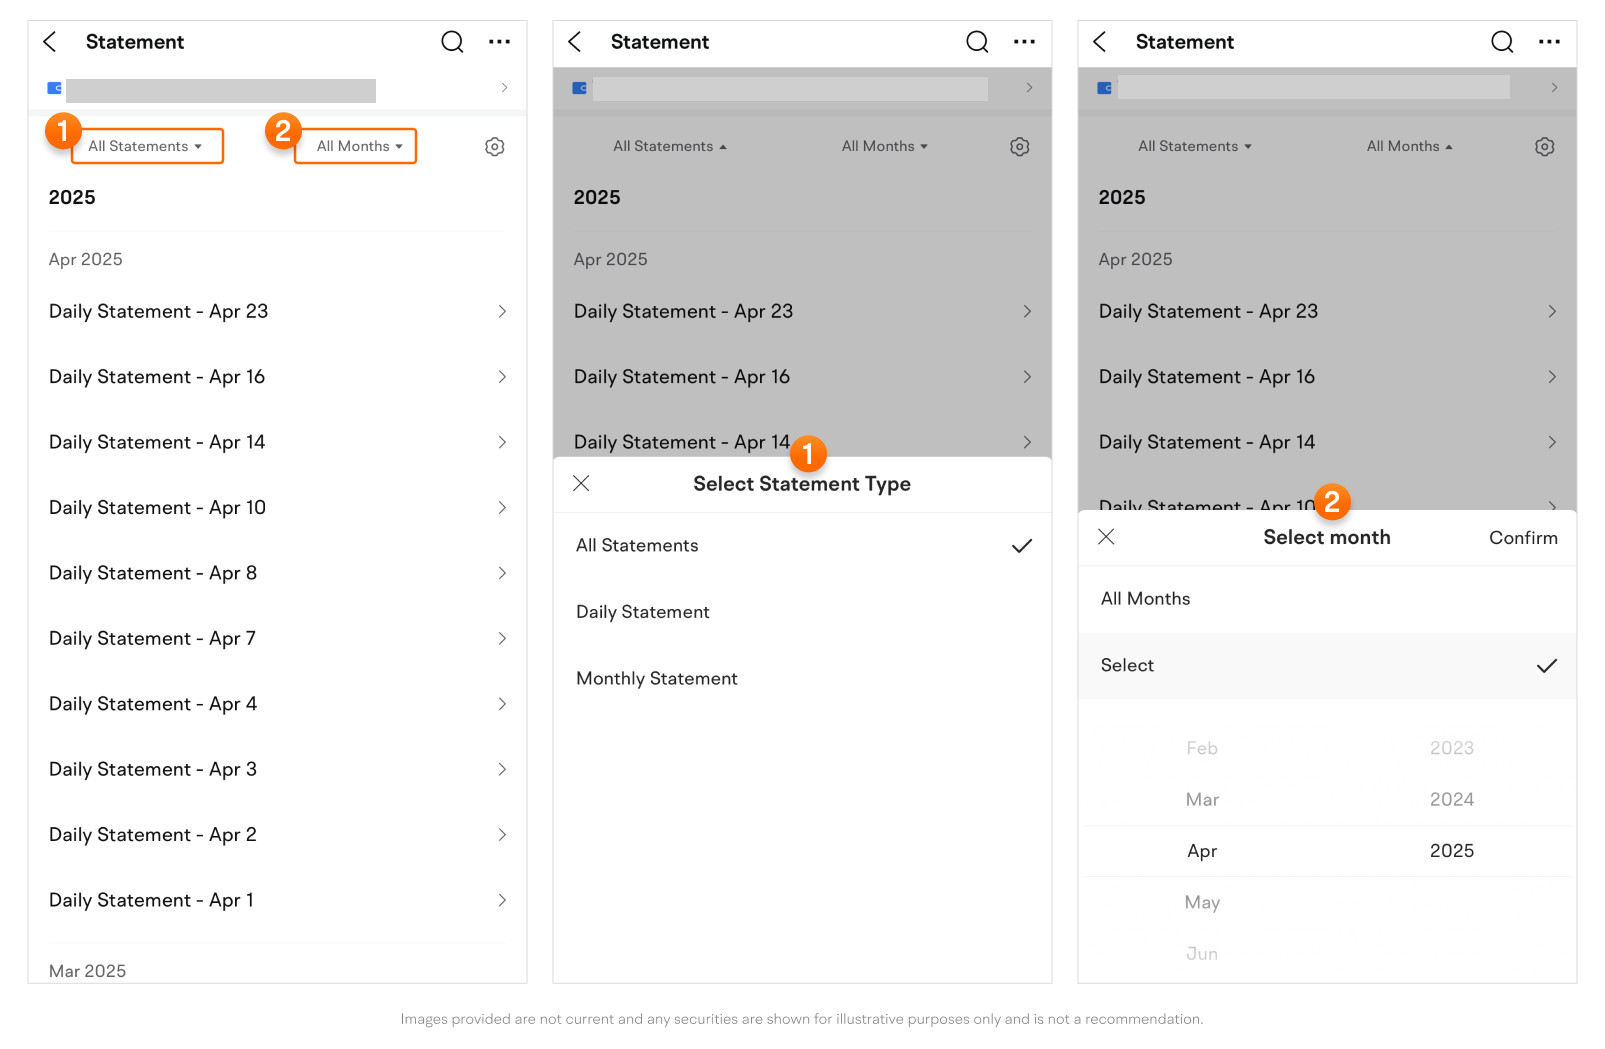1605x1049 pixels.
Task: Close the Select month sheet
Action: [1106, 537]
